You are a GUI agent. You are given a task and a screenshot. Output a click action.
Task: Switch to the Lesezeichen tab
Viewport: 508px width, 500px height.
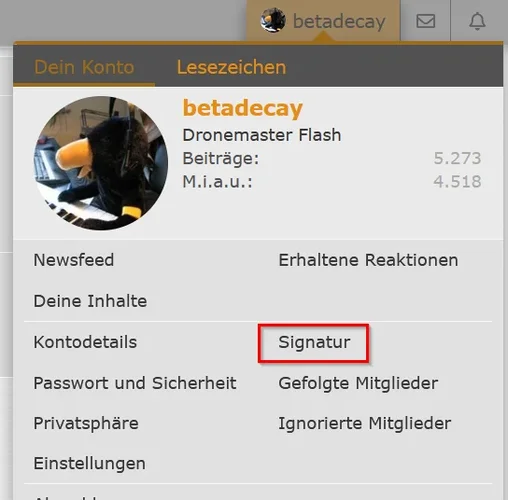[231, 67]
